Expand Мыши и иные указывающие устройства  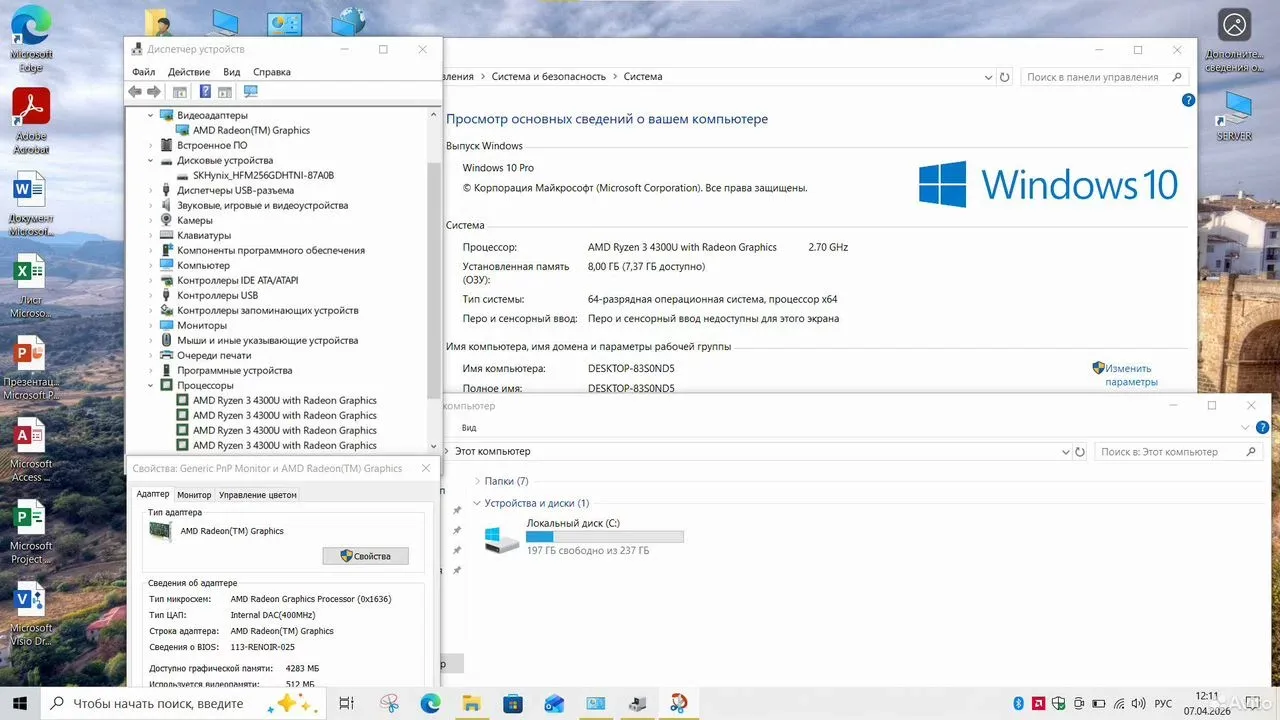coord(151,340)
